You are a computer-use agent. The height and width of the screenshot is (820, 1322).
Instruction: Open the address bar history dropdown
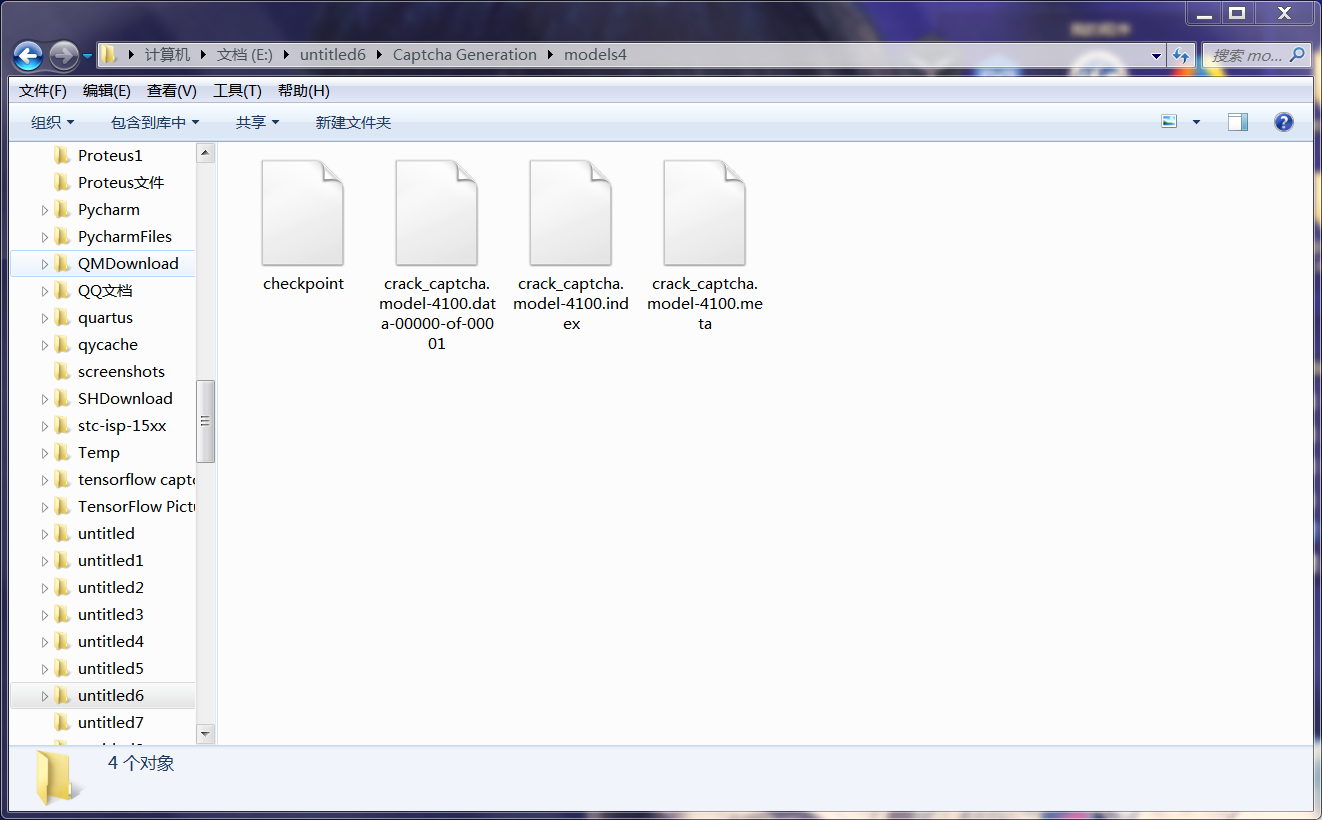(1157, 55)
